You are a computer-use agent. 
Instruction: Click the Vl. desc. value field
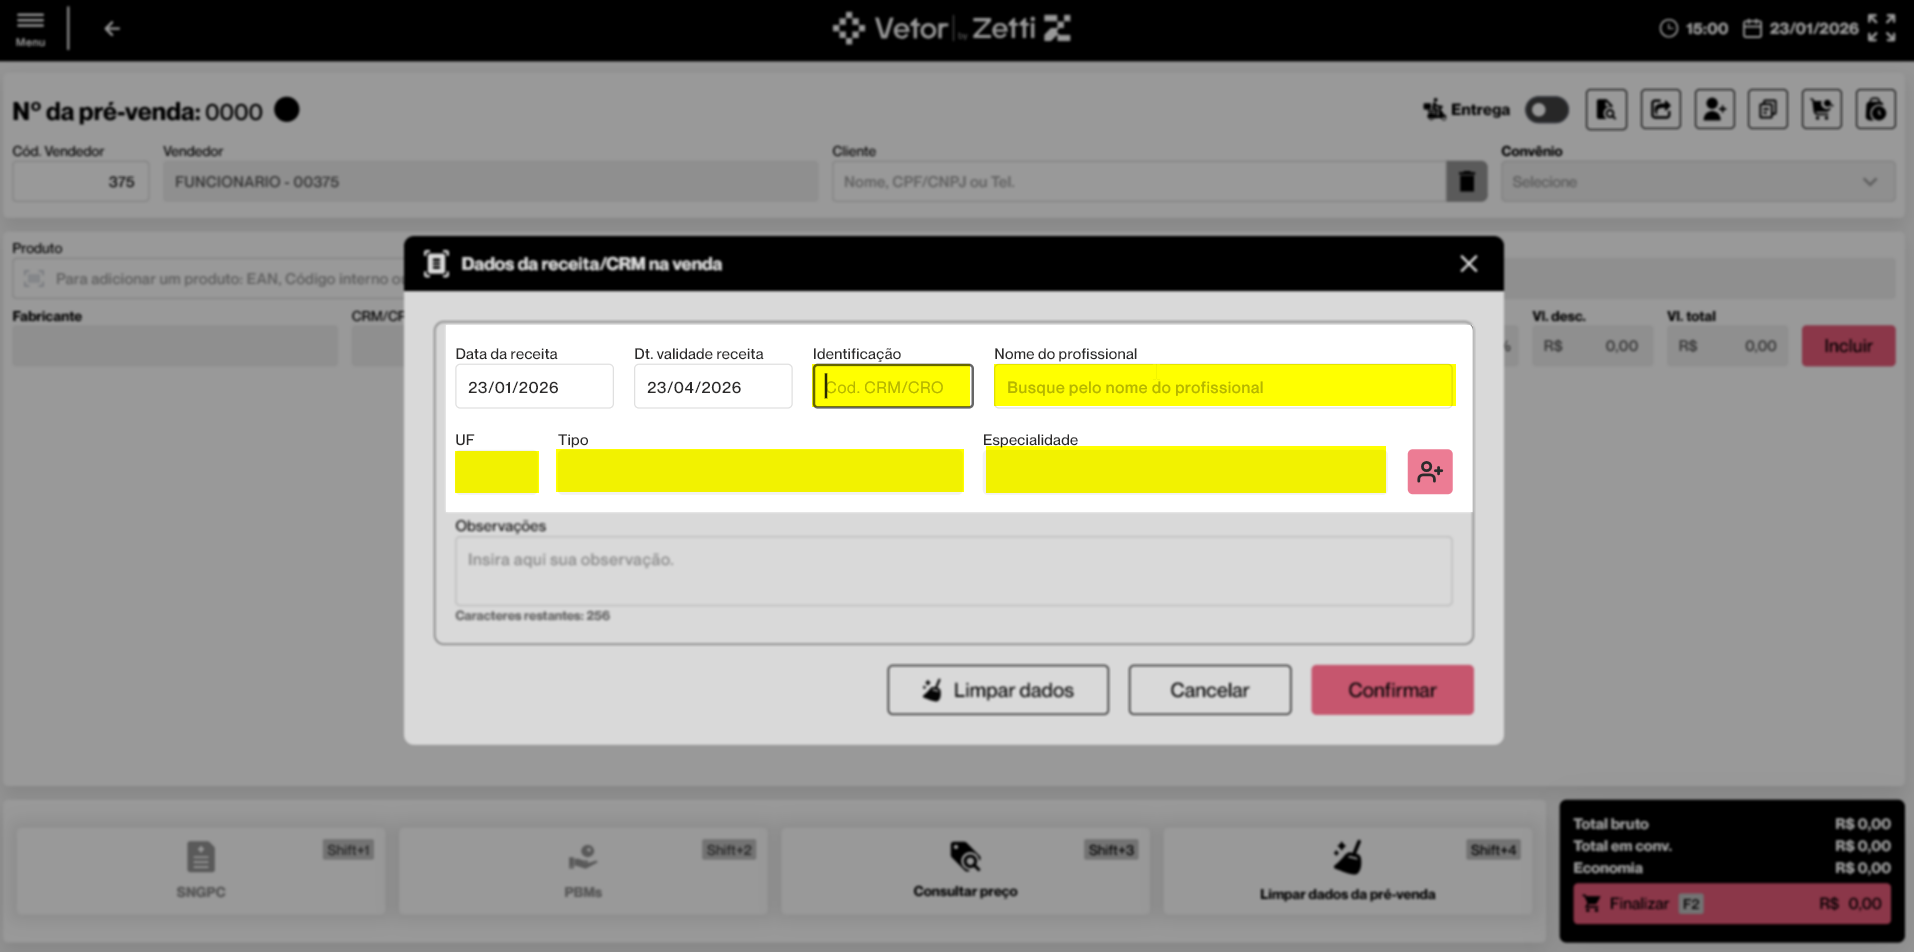tap(1591, 346)
